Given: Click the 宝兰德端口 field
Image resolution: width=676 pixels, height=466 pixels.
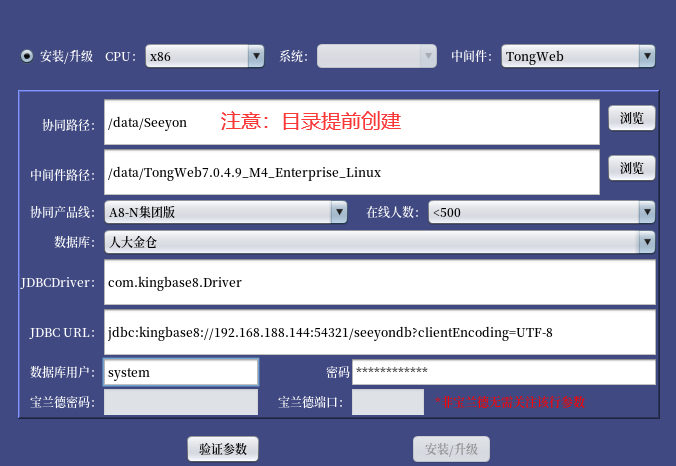Looking at the screenshot, I should pyautogui.click(x=388, y=402).
